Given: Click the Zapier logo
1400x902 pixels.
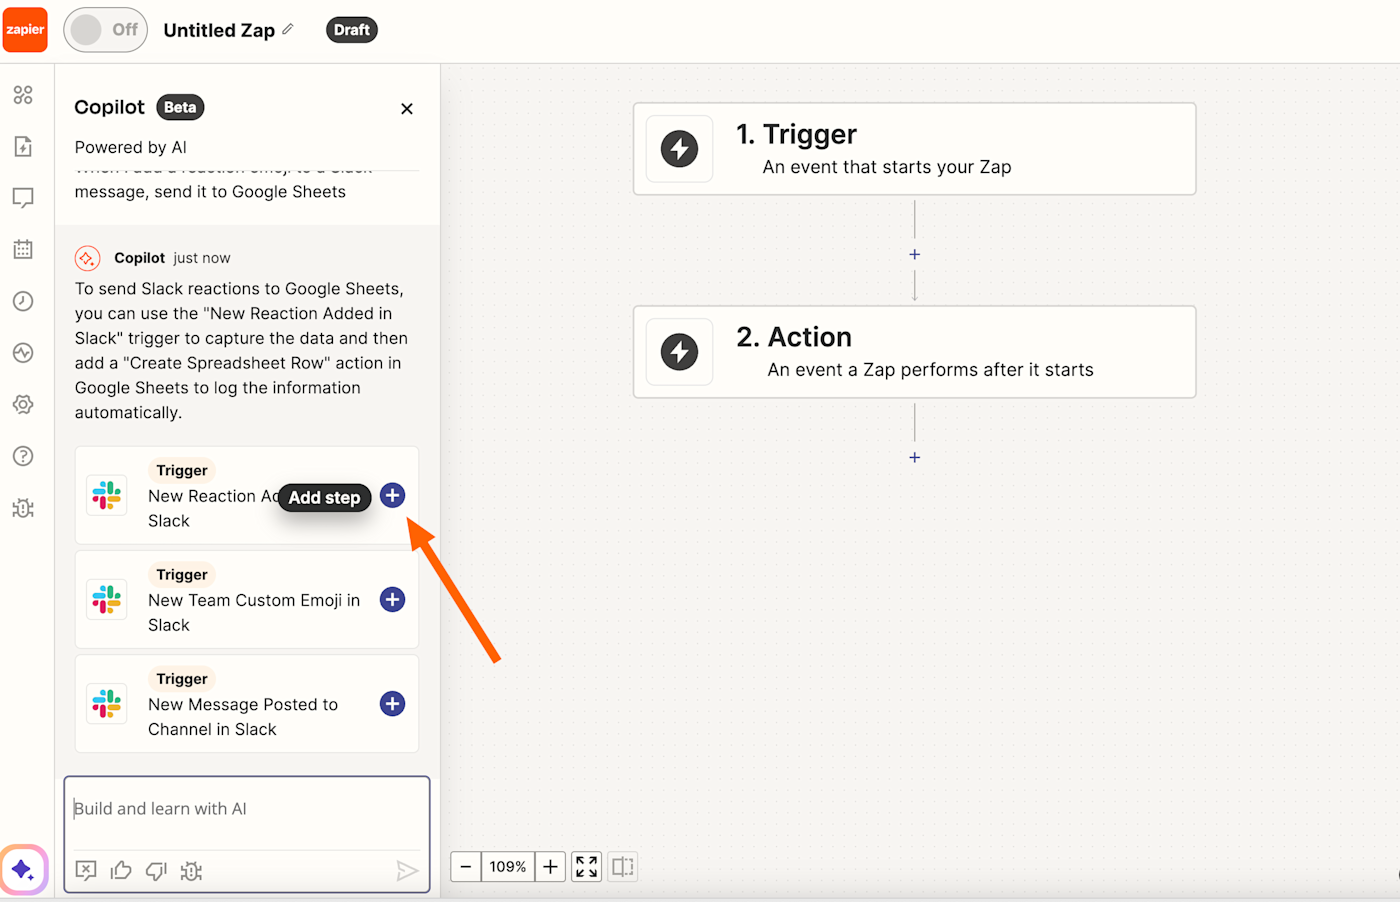Looking at the screenshot, I should coord(25,29).
